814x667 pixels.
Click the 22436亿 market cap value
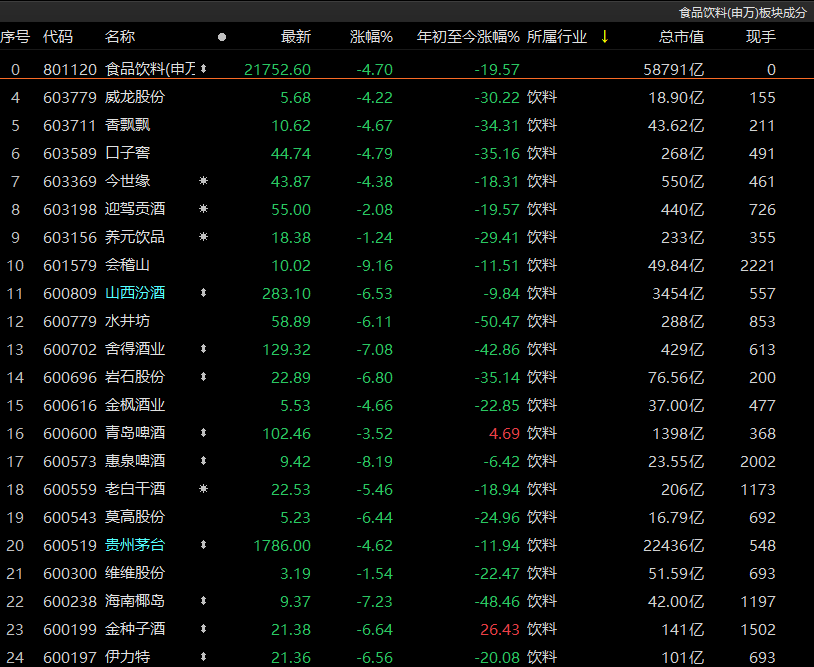point(674,546)
